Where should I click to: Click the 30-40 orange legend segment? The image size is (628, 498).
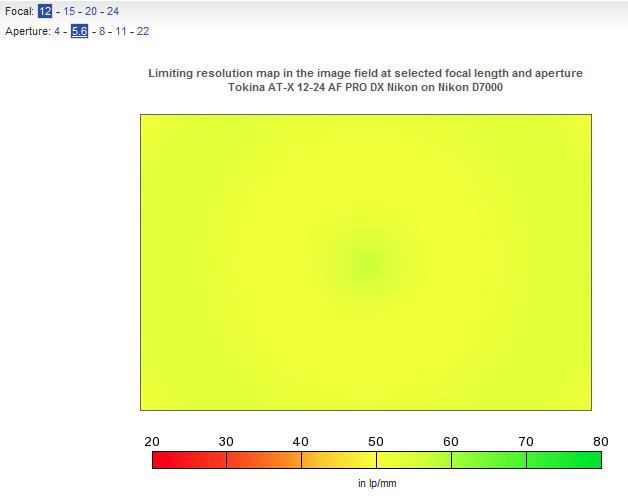pos(264,460)
